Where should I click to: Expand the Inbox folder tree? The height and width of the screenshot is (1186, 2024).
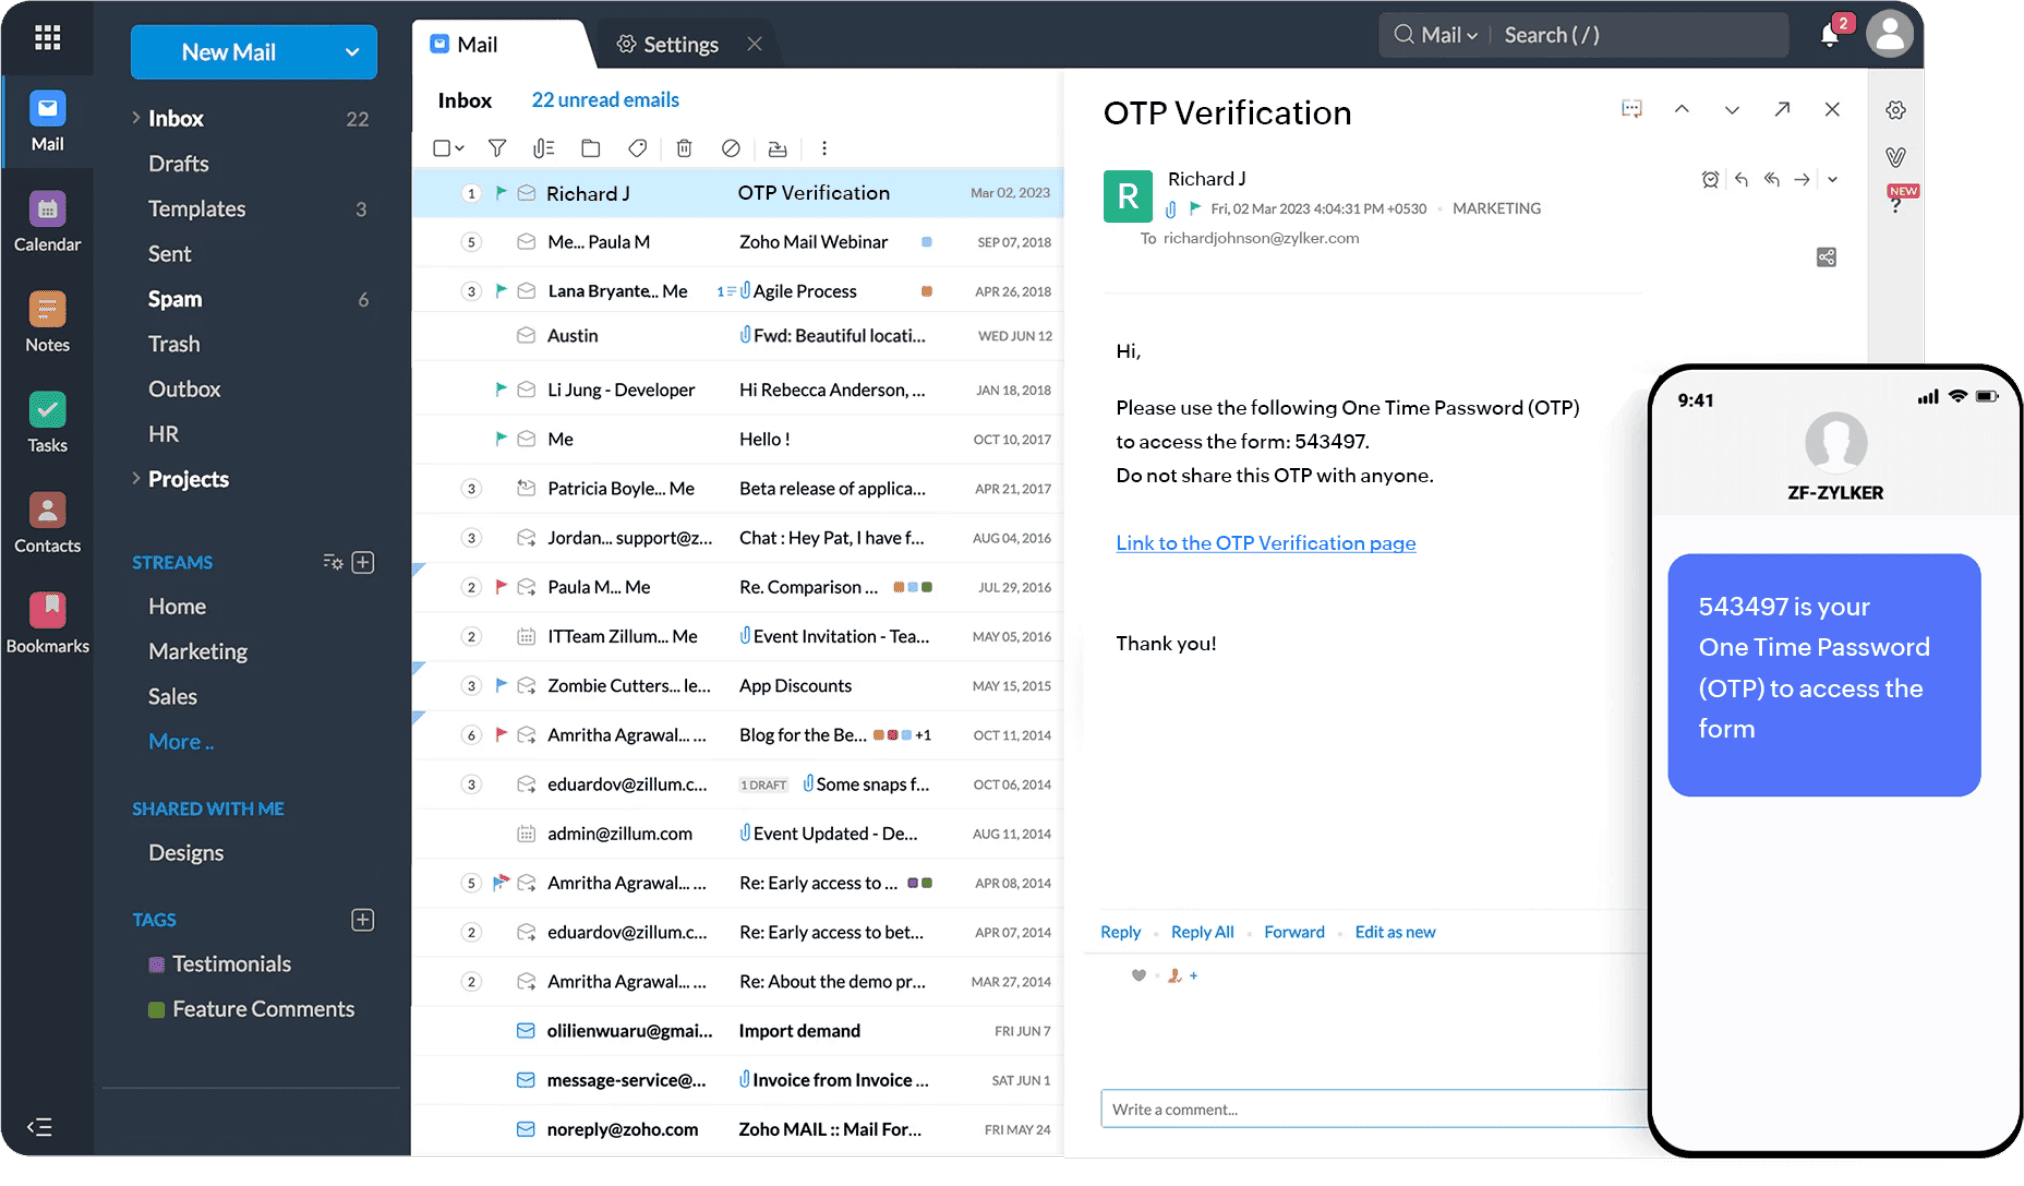(136, 118)
